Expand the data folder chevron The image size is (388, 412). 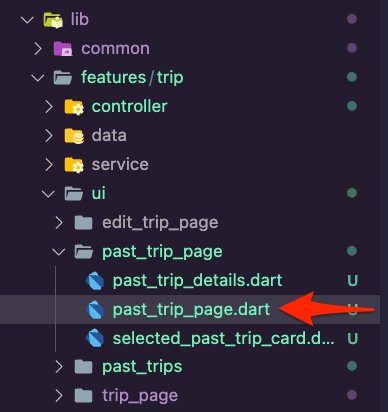[x=49, y=136]
